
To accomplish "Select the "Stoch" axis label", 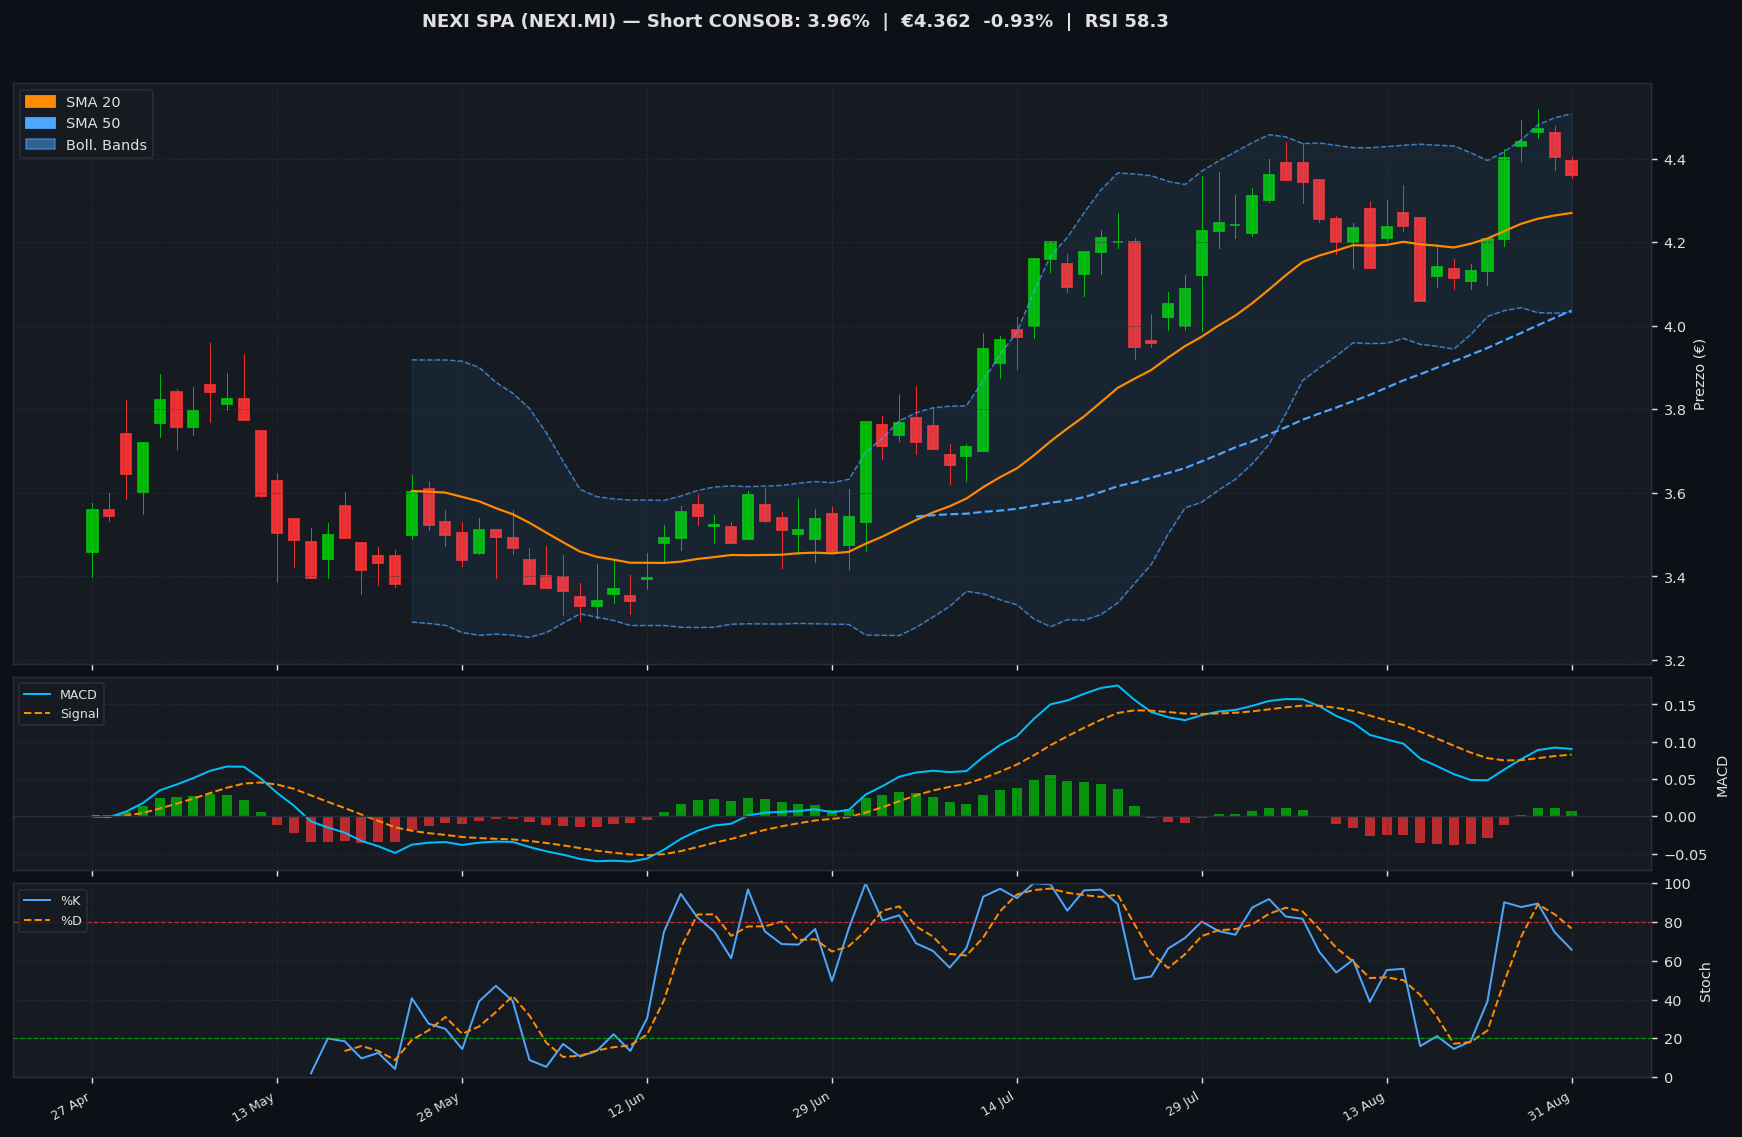I will pyautogui.click(x=1705, y=982).
